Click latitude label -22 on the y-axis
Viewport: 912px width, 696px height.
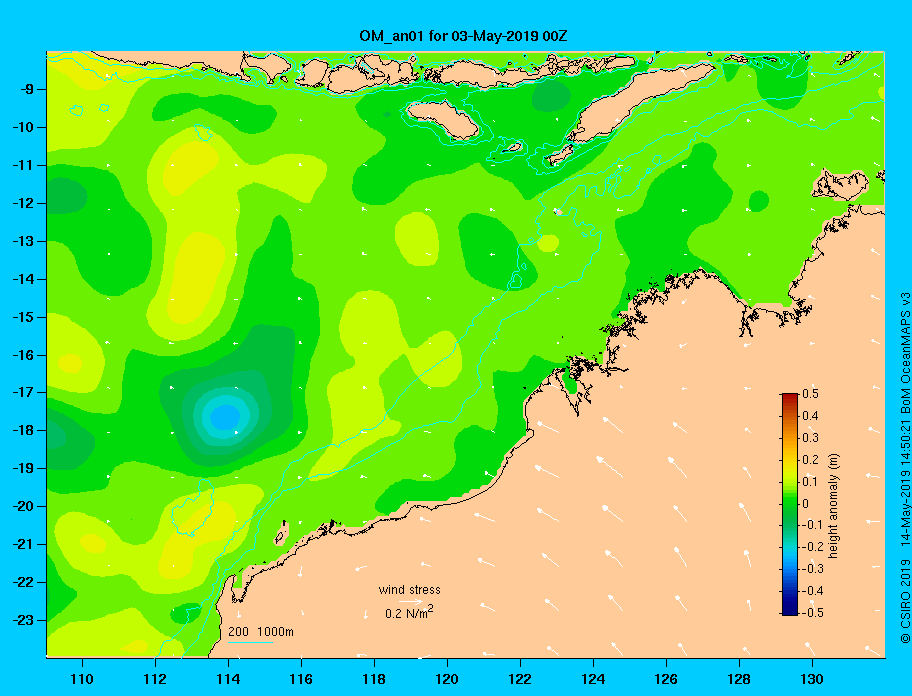(23, 582)
